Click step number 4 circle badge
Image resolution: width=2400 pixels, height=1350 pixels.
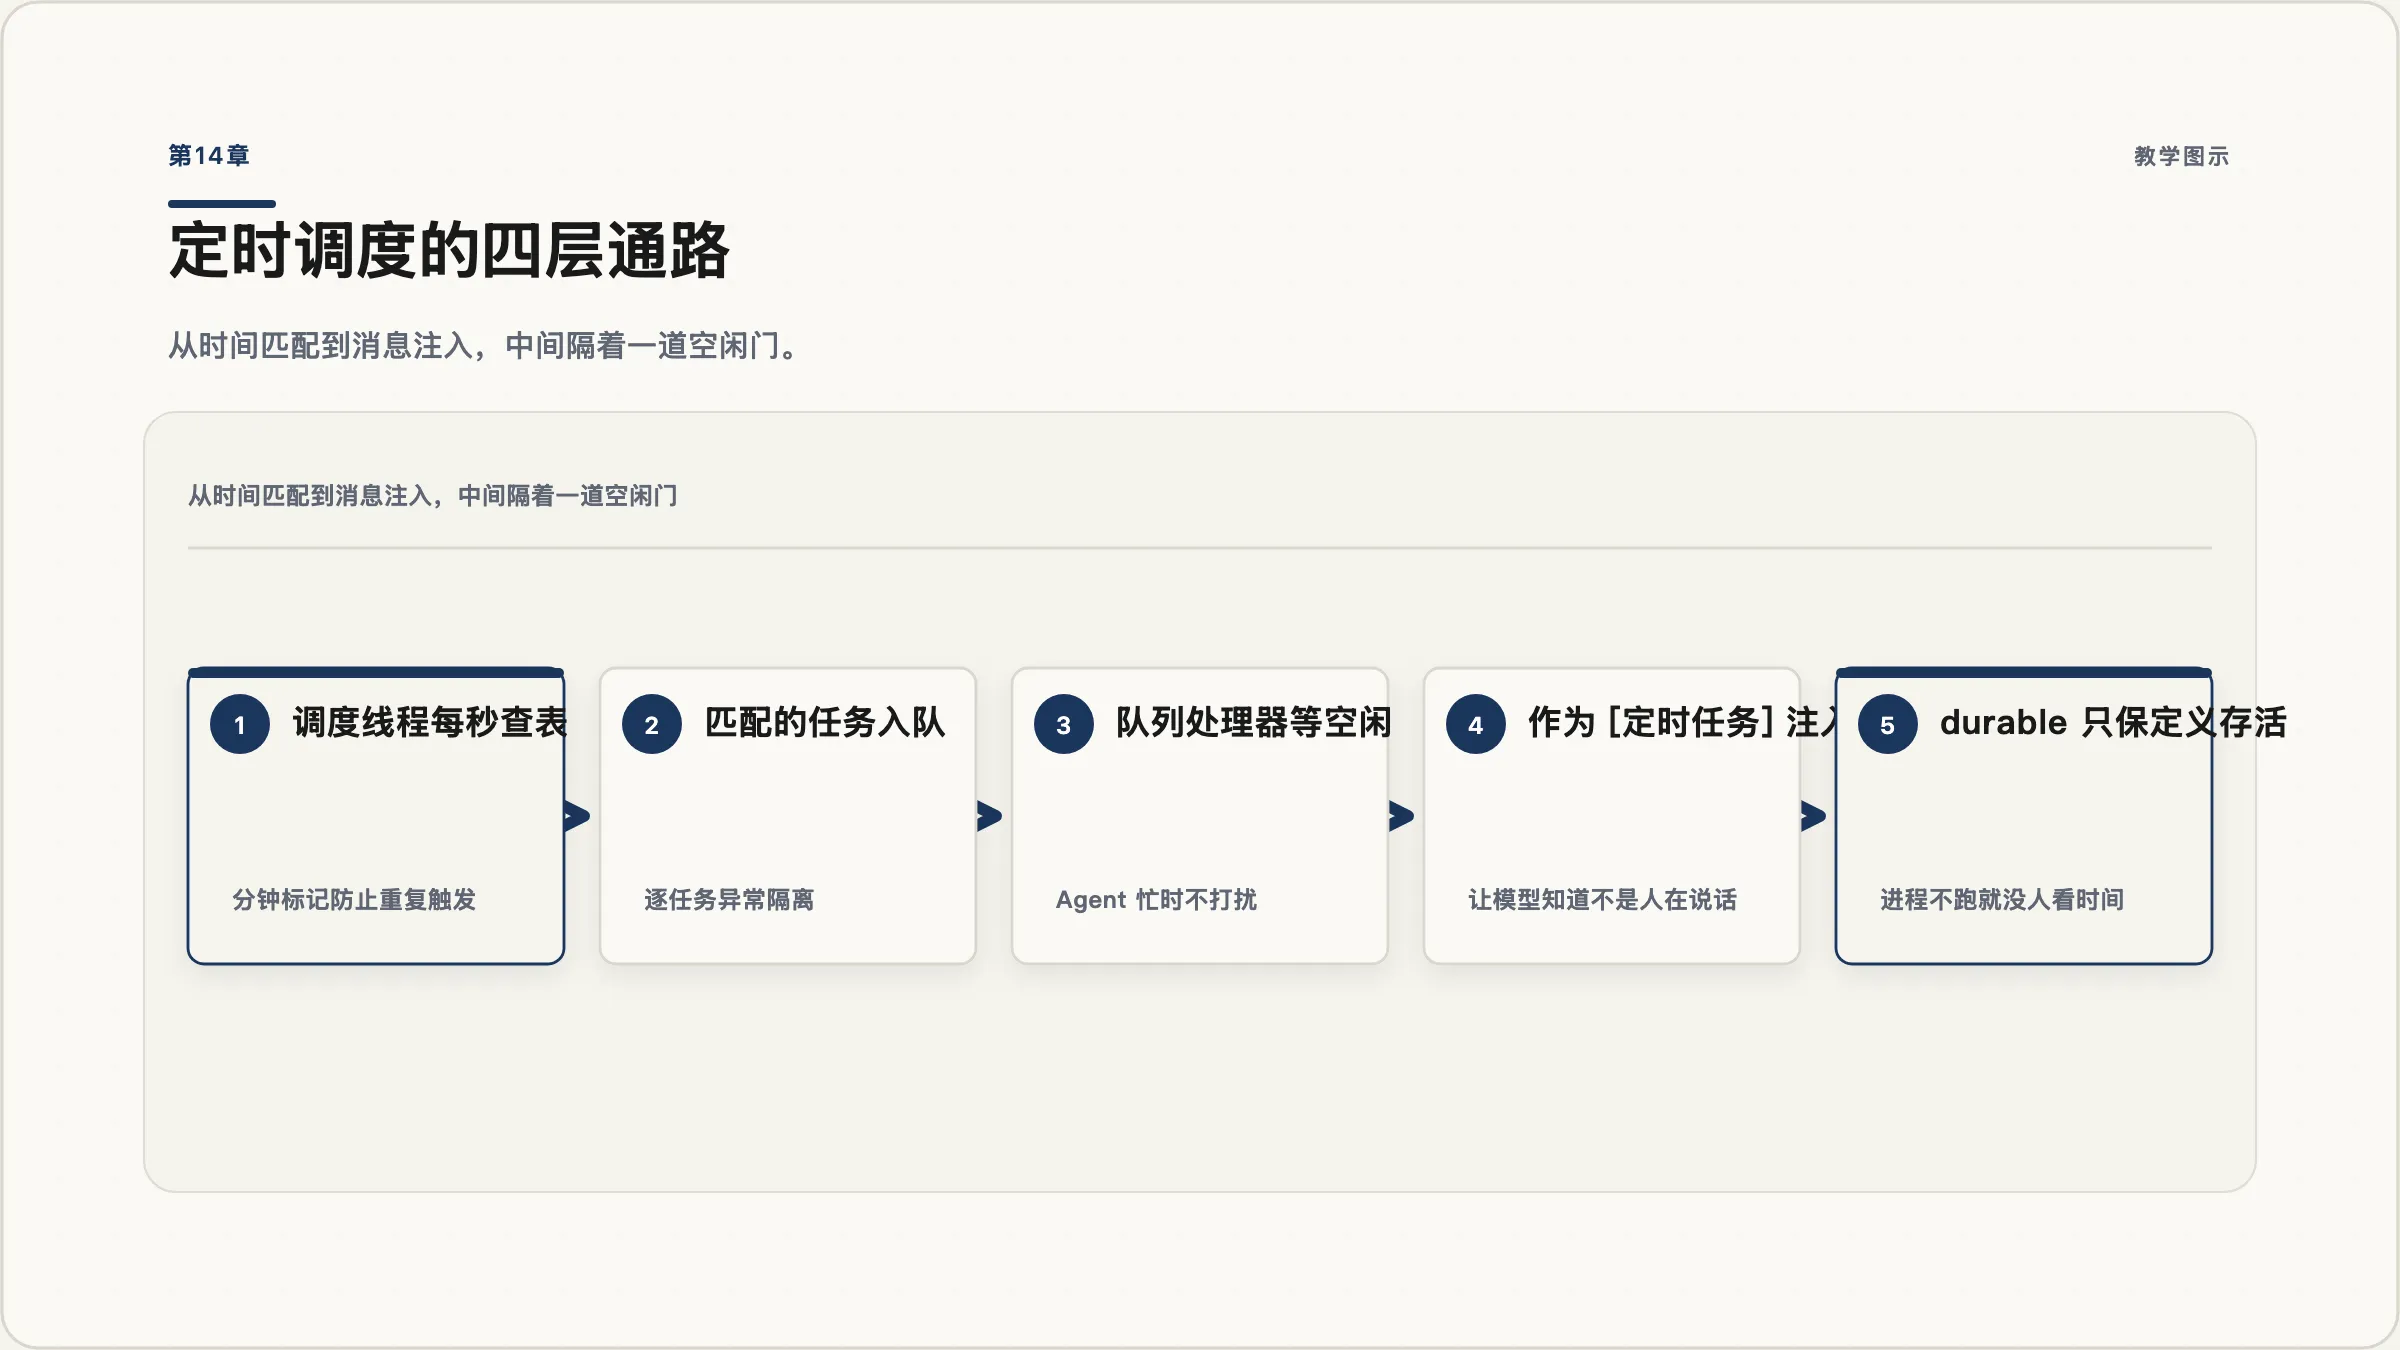(x=1476, y=724)
